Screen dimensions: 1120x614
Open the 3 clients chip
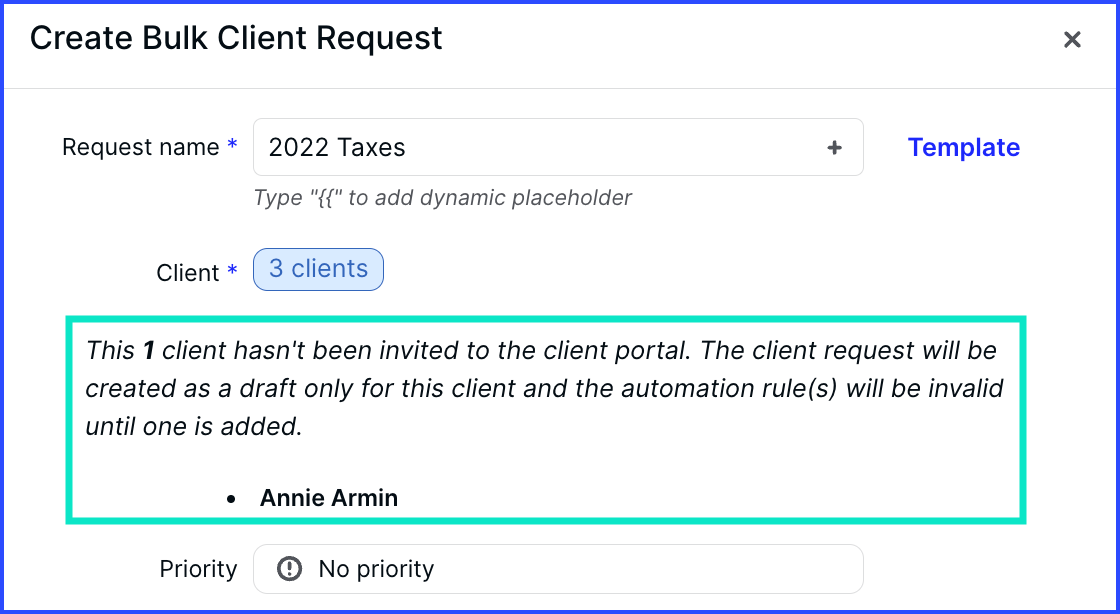318,269
